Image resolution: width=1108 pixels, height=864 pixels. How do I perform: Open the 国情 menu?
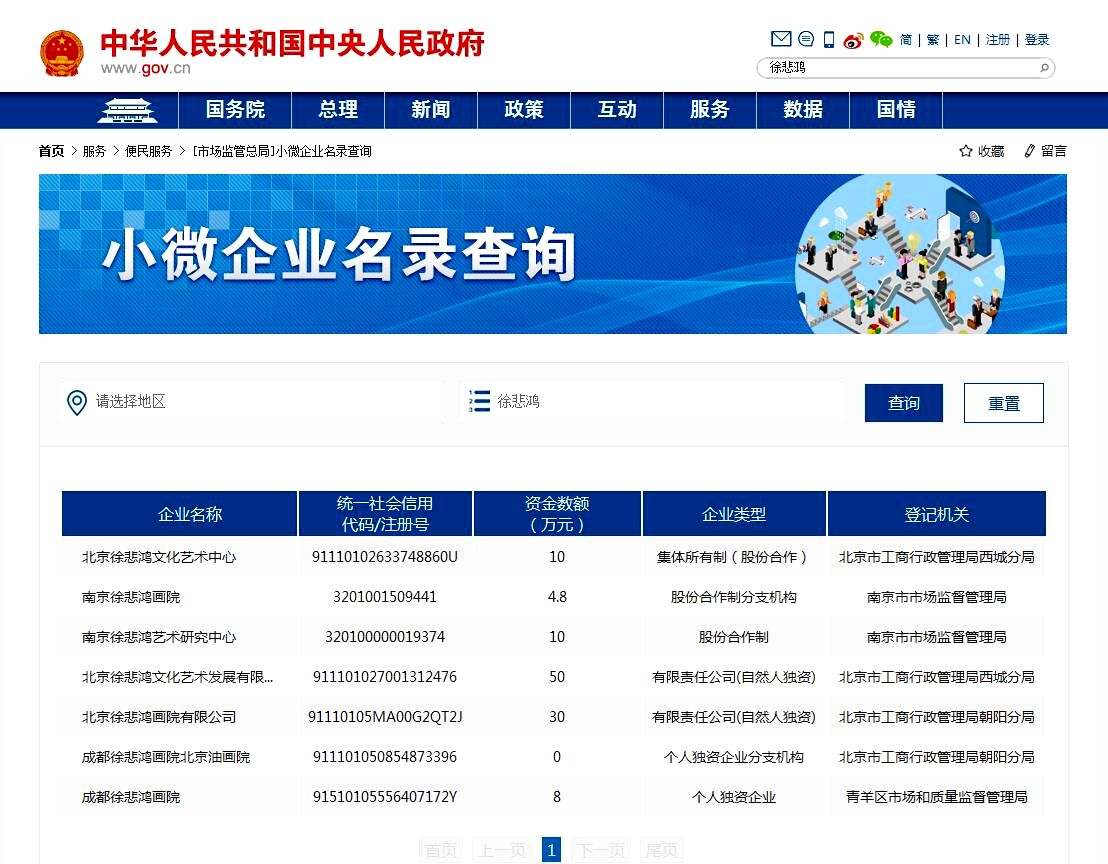(896, 110)
